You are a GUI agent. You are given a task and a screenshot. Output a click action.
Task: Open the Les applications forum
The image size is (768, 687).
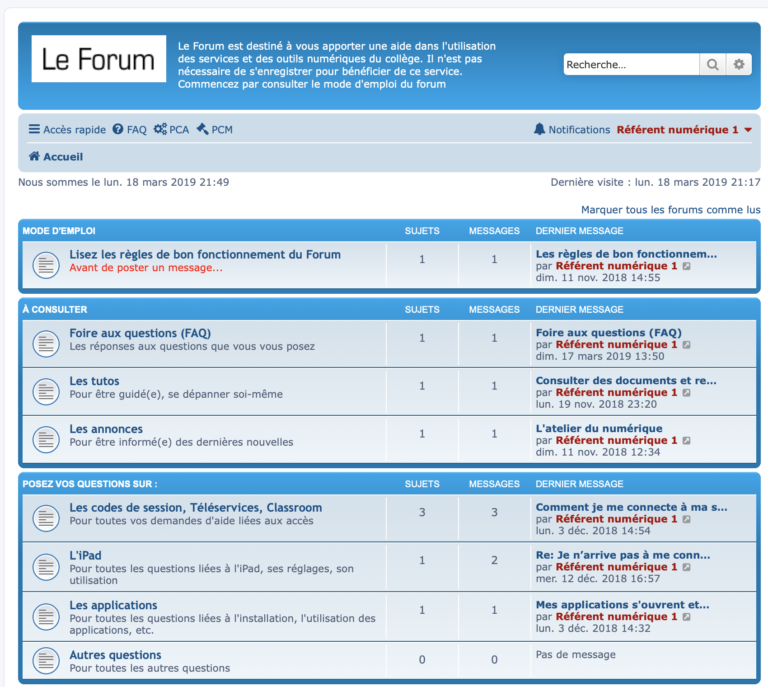click(113, 606)
